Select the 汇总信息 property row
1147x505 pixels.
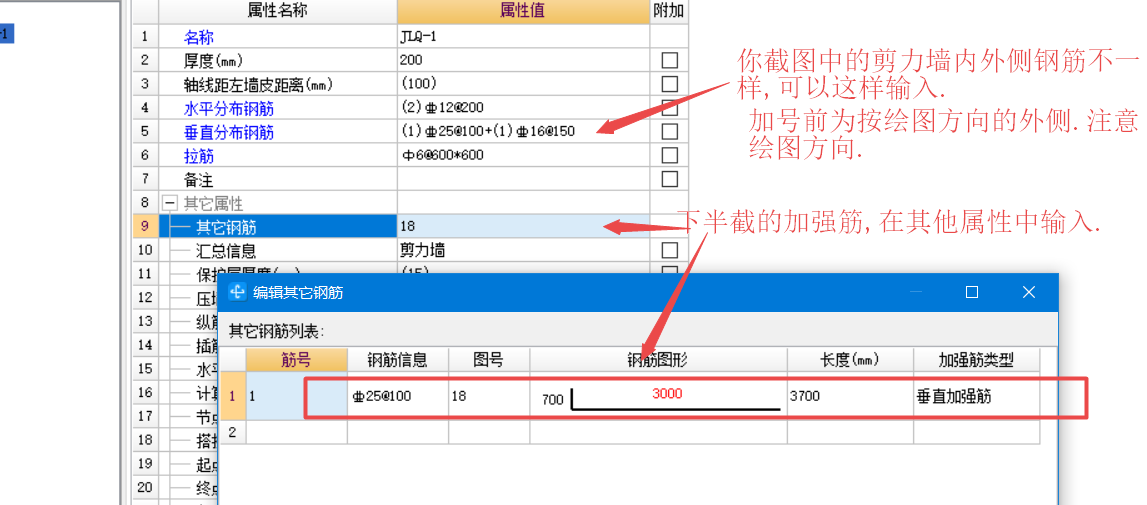click(x=278, y=251)
